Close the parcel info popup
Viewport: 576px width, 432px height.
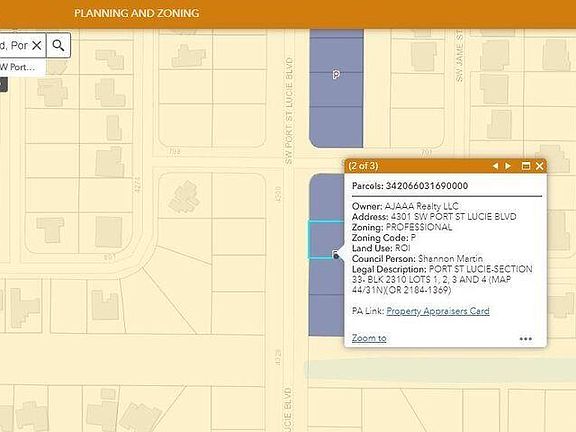pyautogui.click(x=539, y=166)
